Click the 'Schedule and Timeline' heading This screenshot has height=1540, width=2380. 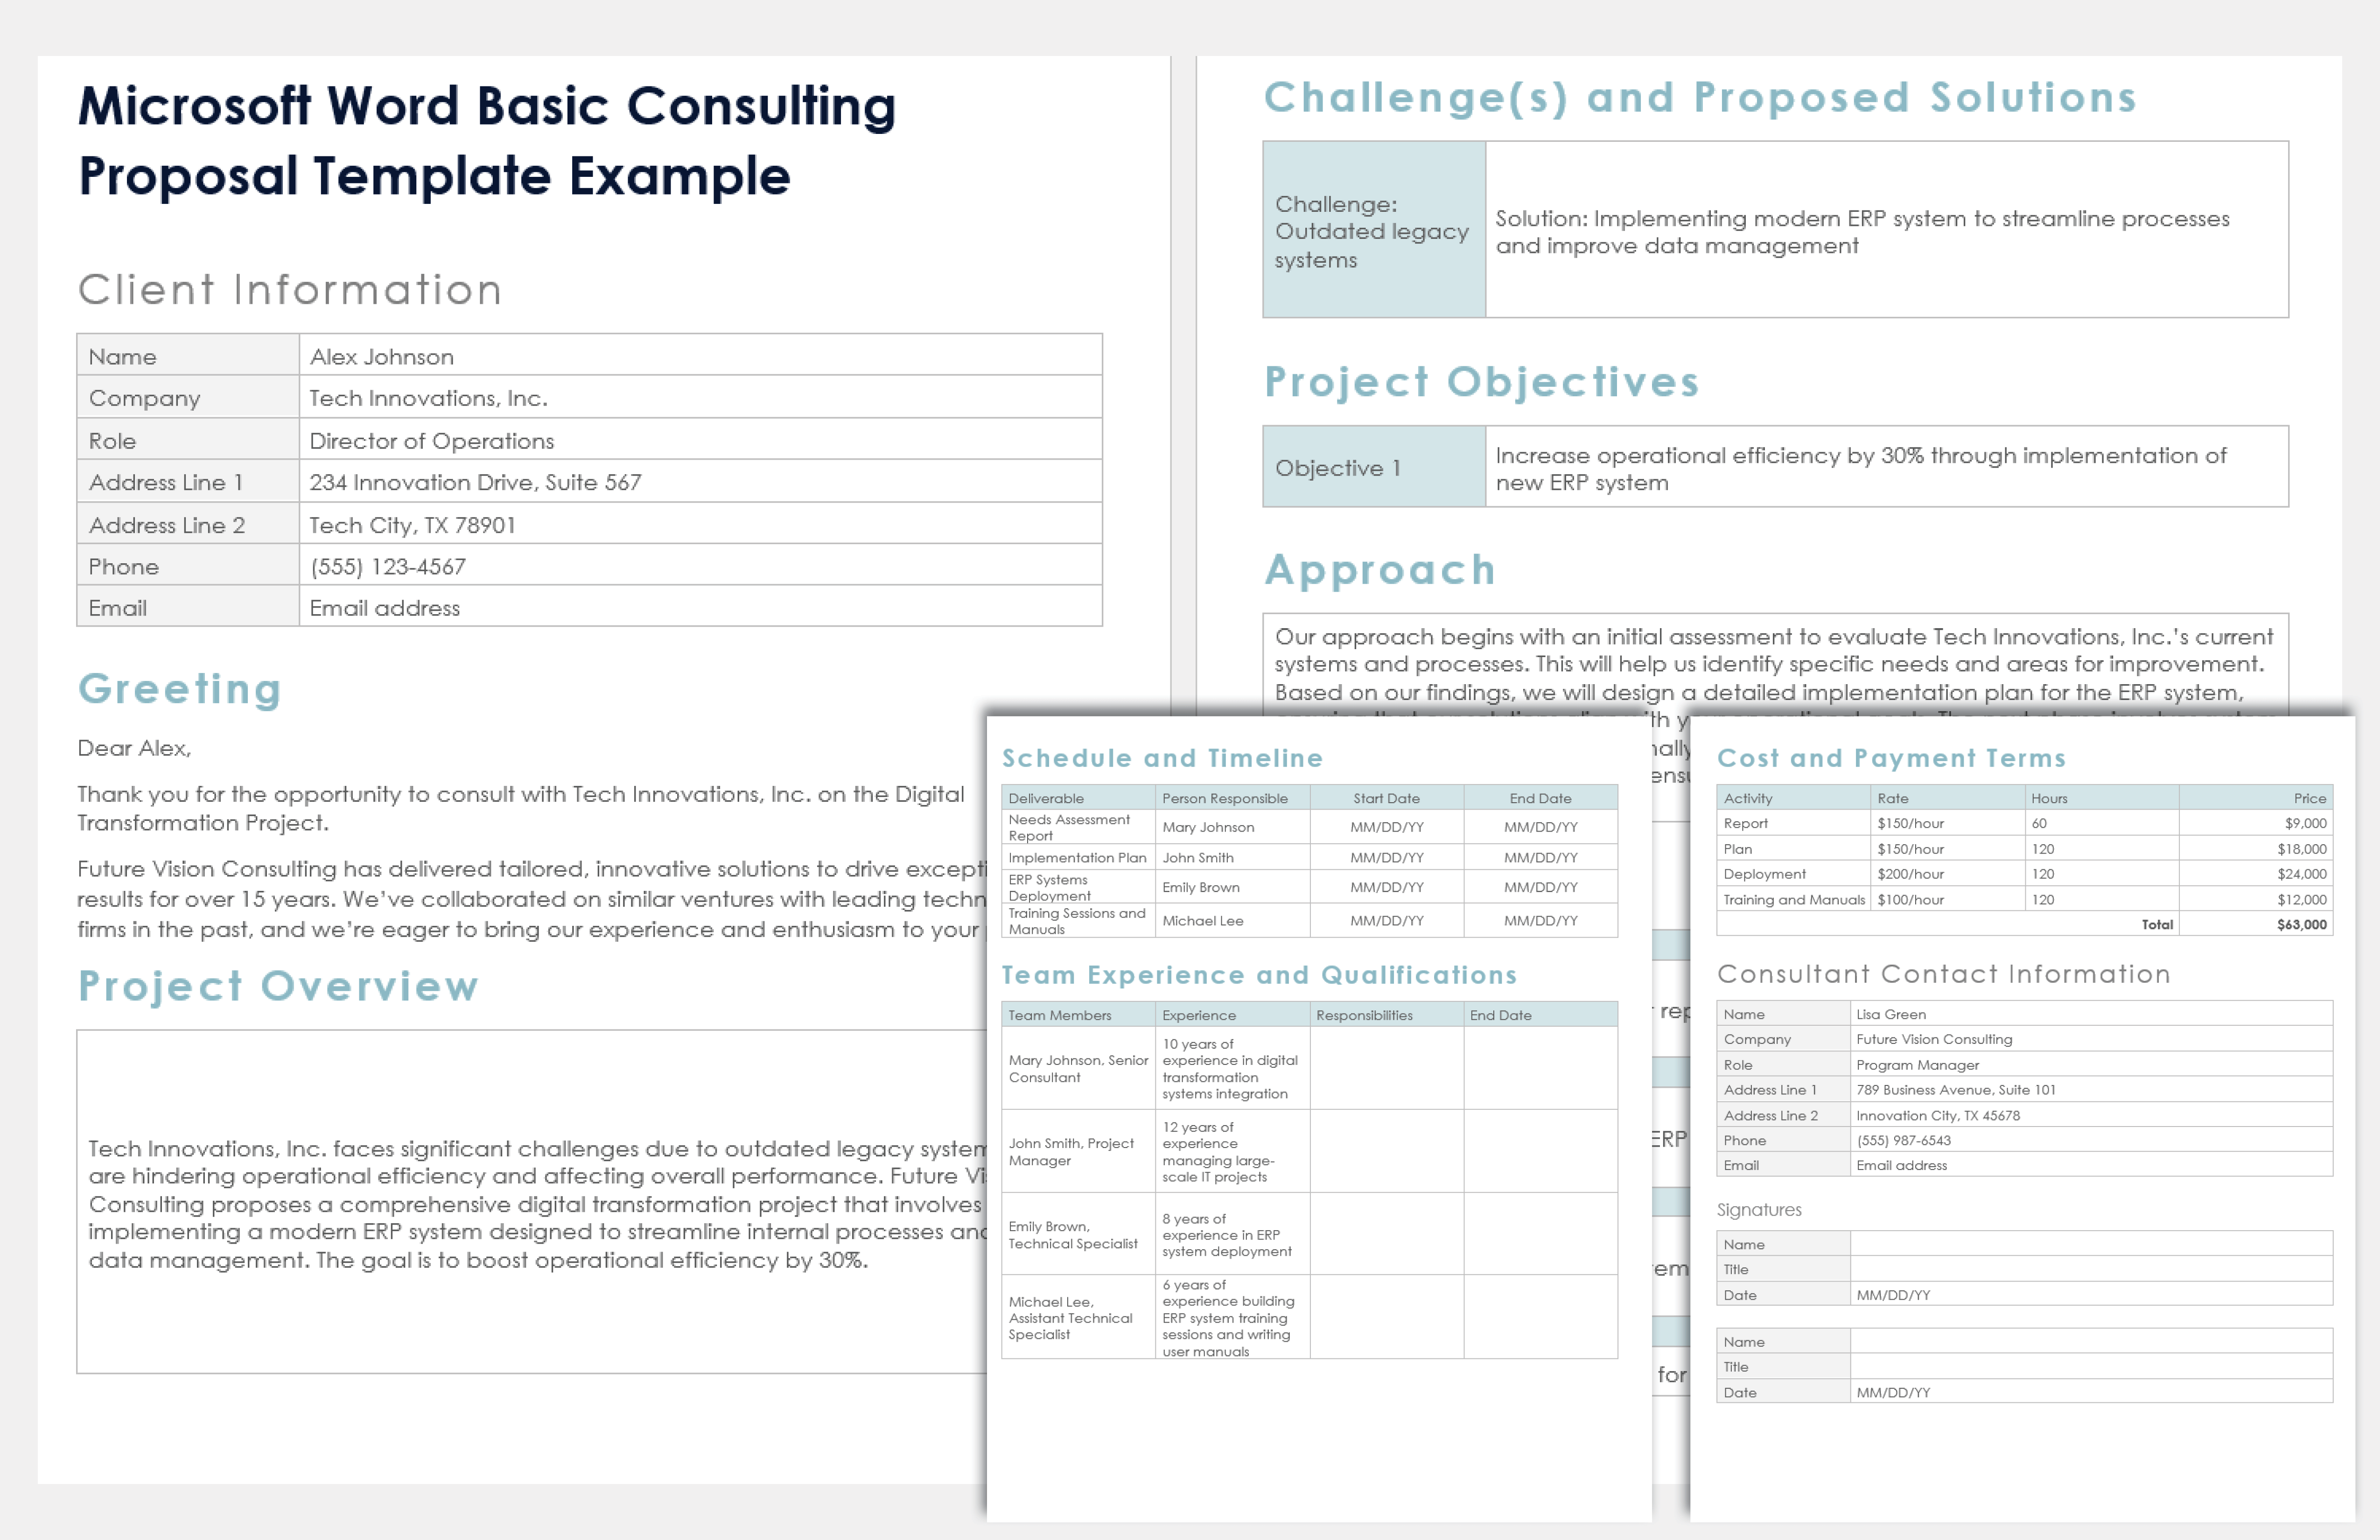[1162, 758]
